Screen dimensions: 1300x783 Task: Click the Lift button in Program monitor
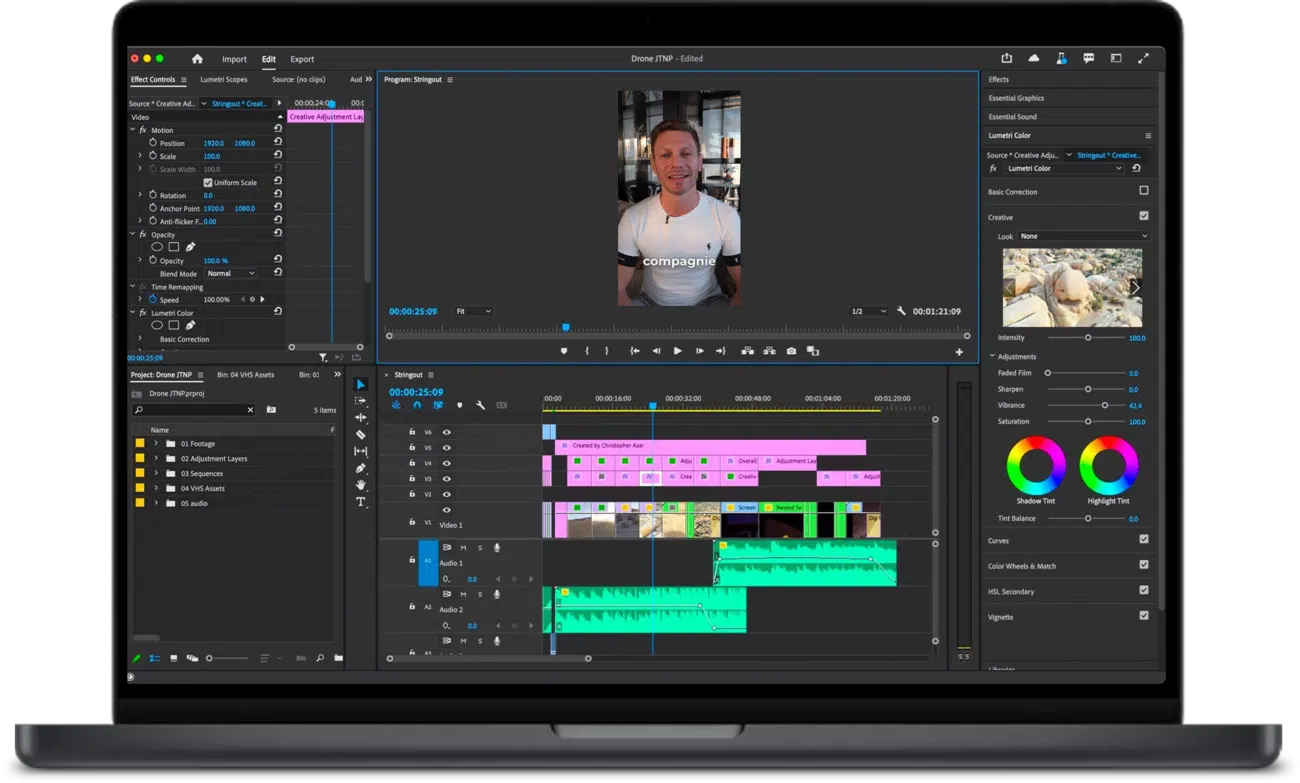click(x=747, y=351)
